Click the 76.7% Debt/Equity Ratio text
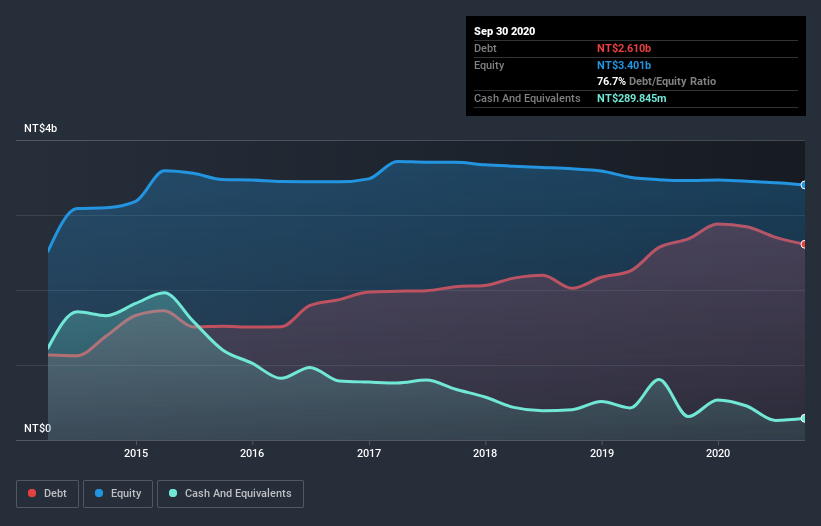821x526 pixels. tap(656, 82)
